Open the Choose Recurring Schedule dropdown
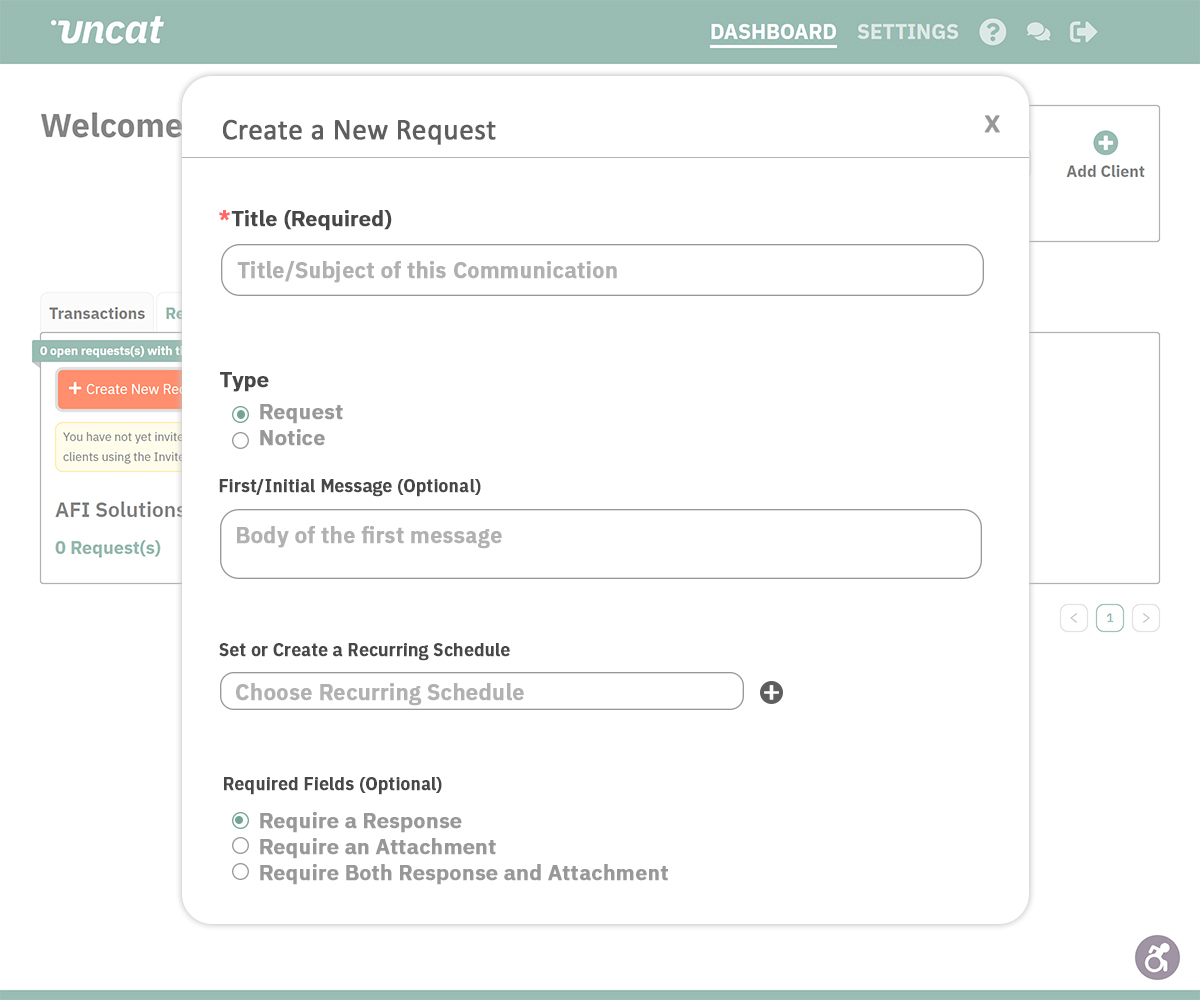The height and width of the screenshot is (1000, 1200). pyautogui.click(x=482, y=691)
